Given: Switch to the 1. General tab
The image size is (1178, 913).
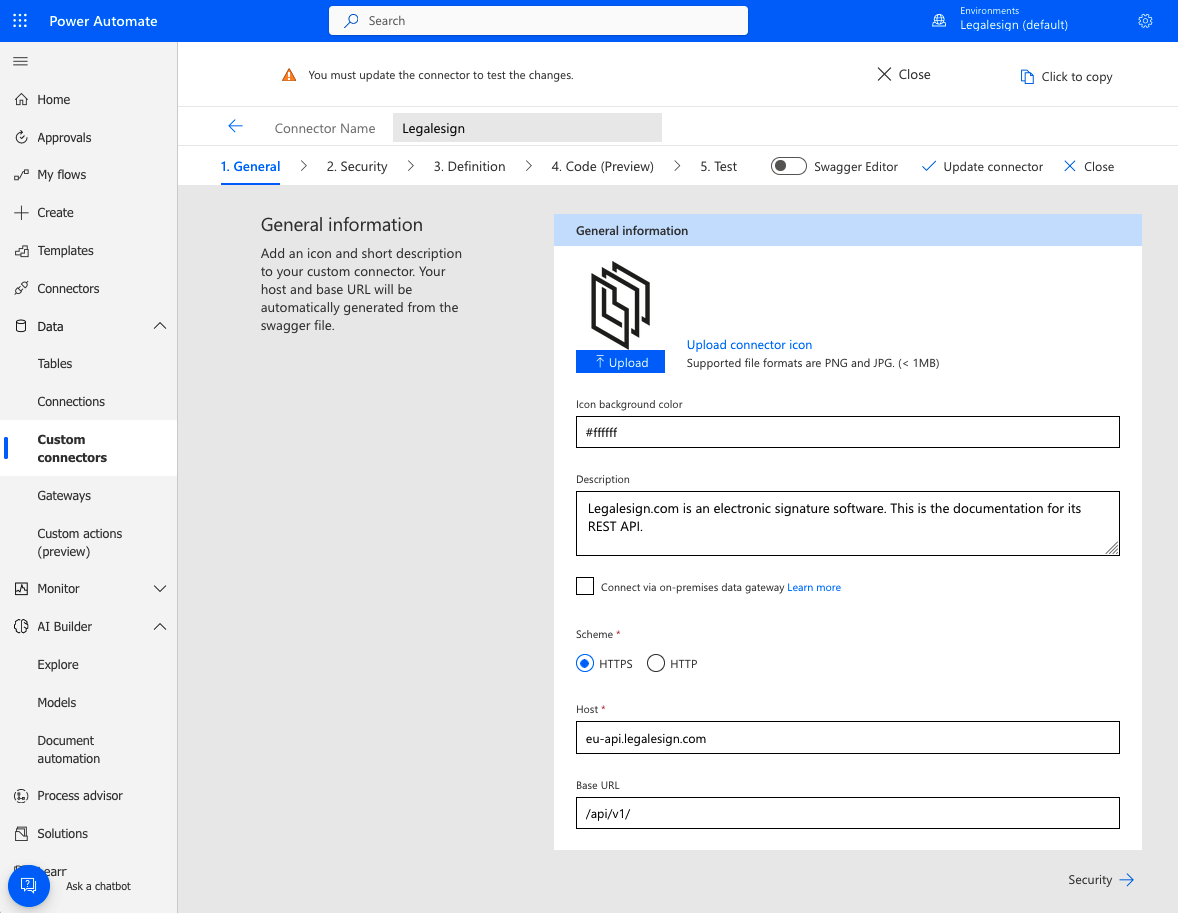Looking at the screenshot, I should tap(250, 166).
